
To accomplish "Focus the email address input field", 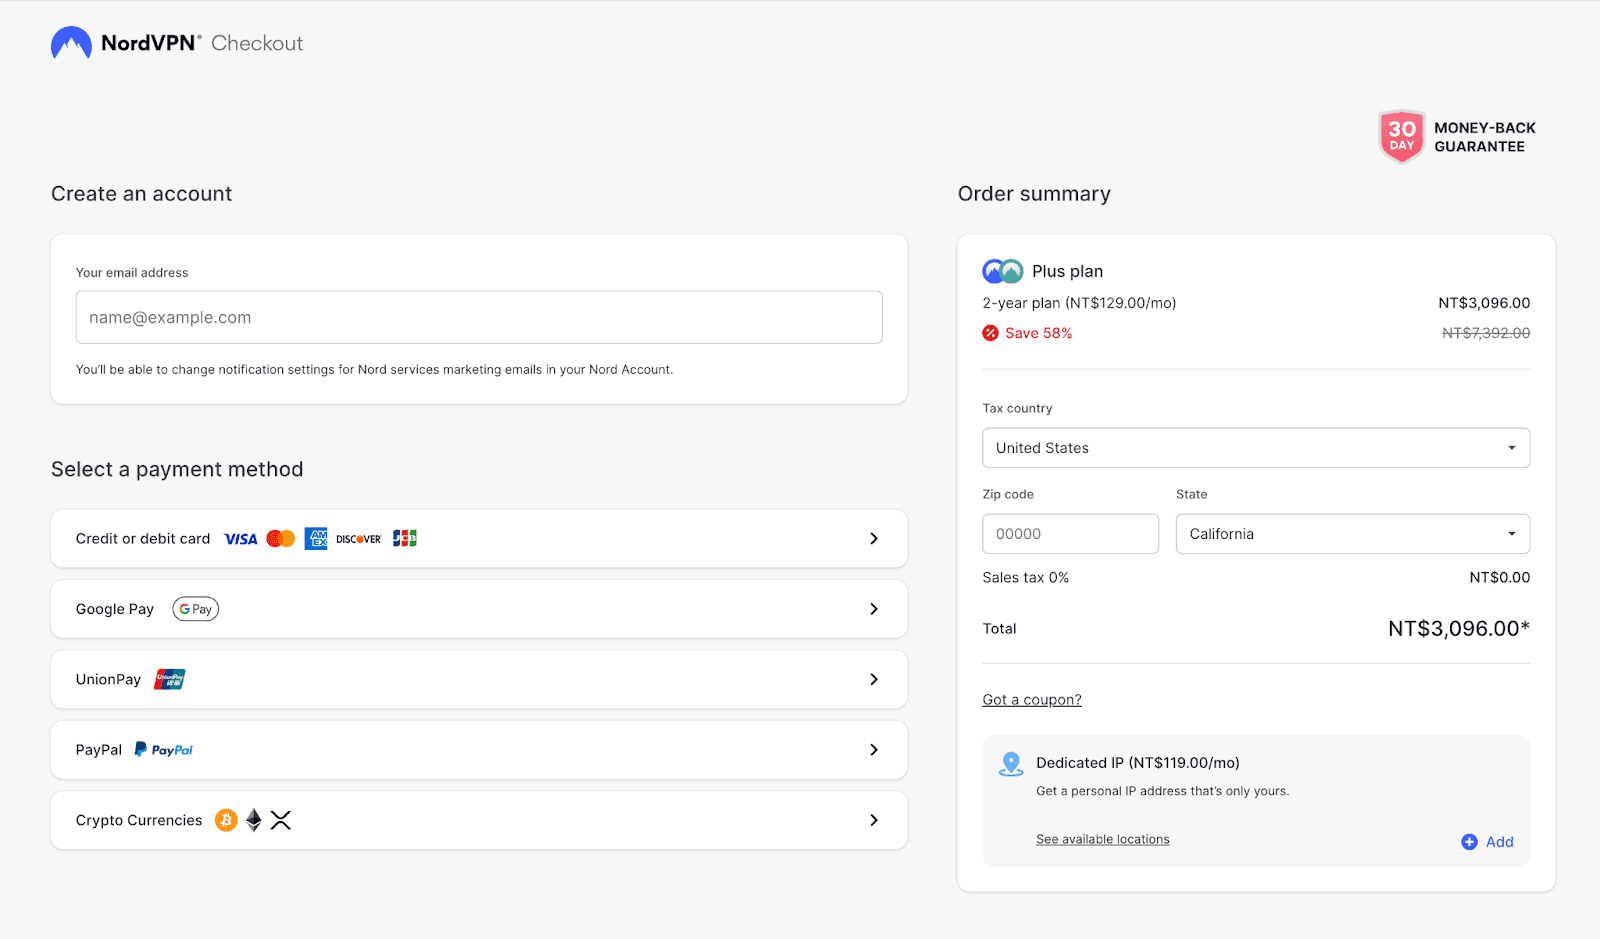I will click(479, 317).
